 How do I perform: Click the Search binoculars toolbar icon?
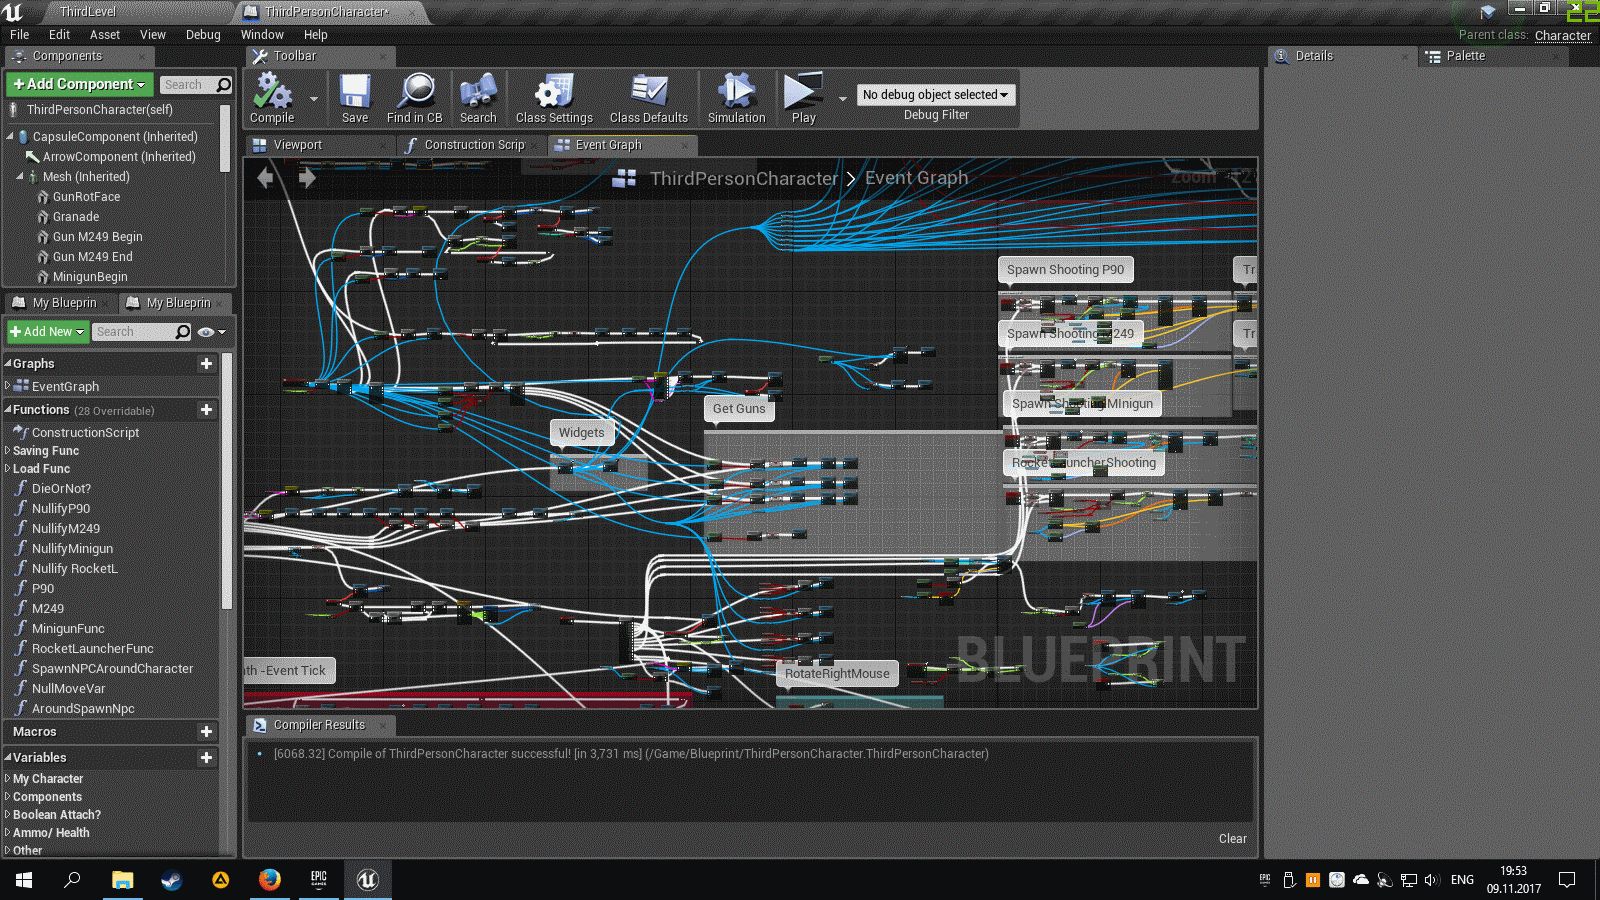[x=478, y=93]
